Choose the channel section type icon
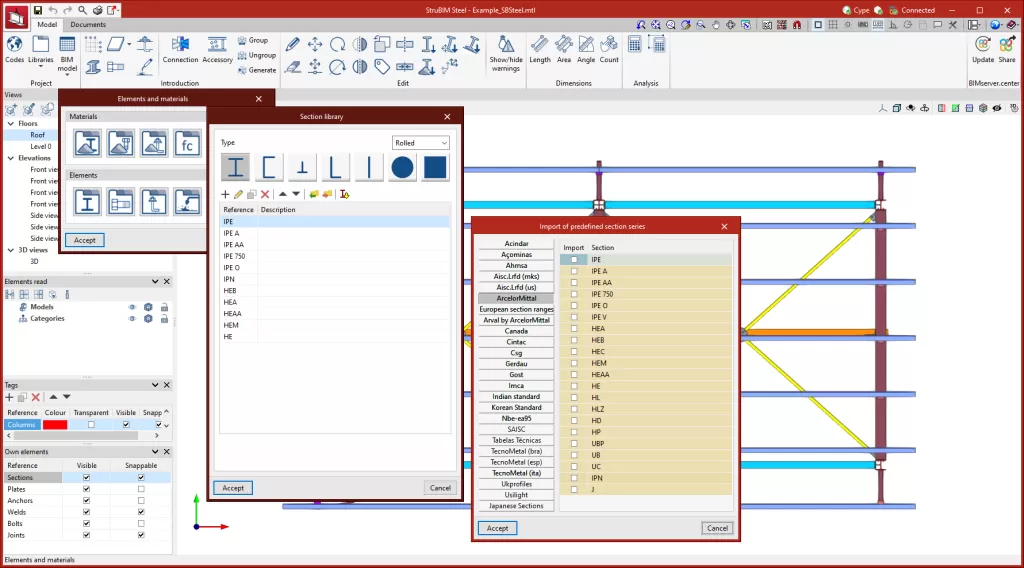 click(x=270, y=167)
